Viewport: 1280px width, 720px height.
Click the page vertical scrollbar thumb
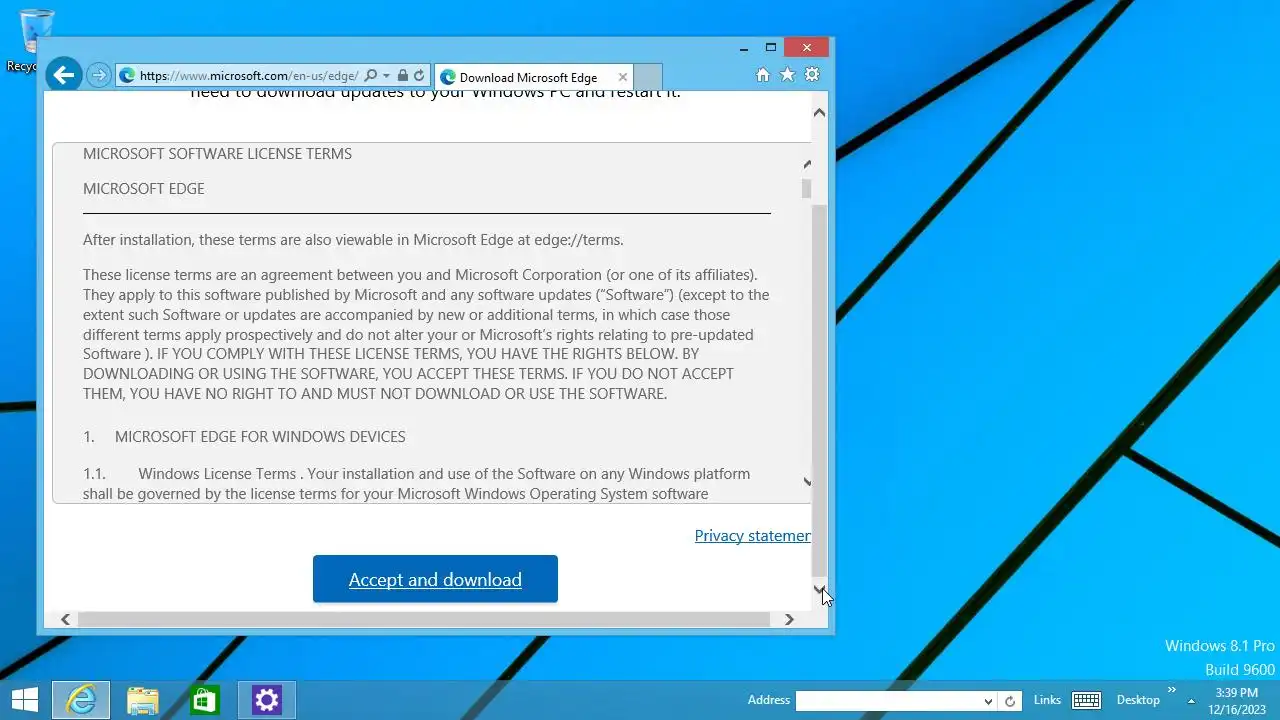coord(819,391)
